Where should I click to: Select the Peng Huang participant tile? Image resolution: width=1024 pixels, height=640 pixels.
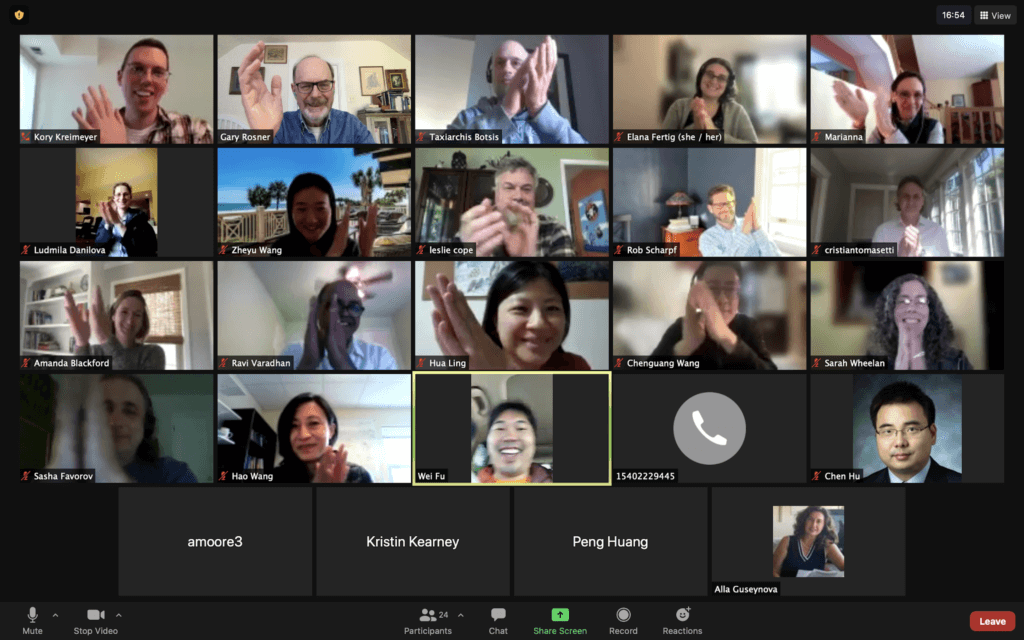[610, 541]
